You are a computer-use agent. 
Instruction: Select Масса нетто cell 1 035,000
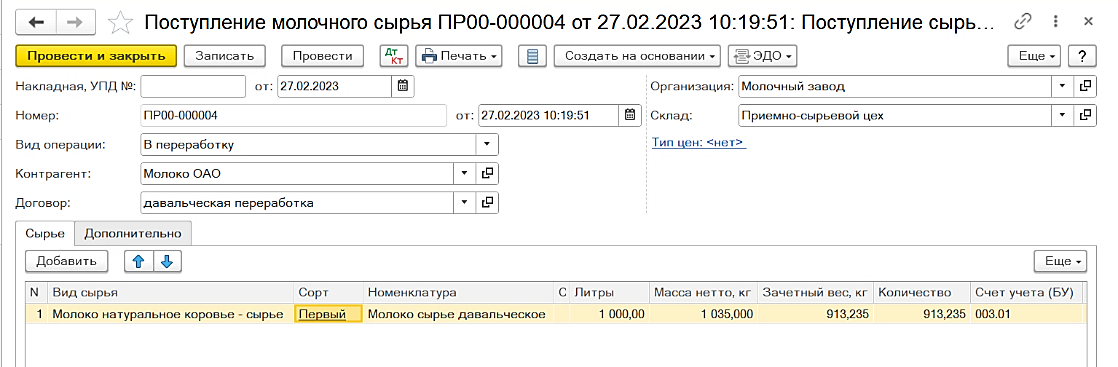[x=704, y=314]
